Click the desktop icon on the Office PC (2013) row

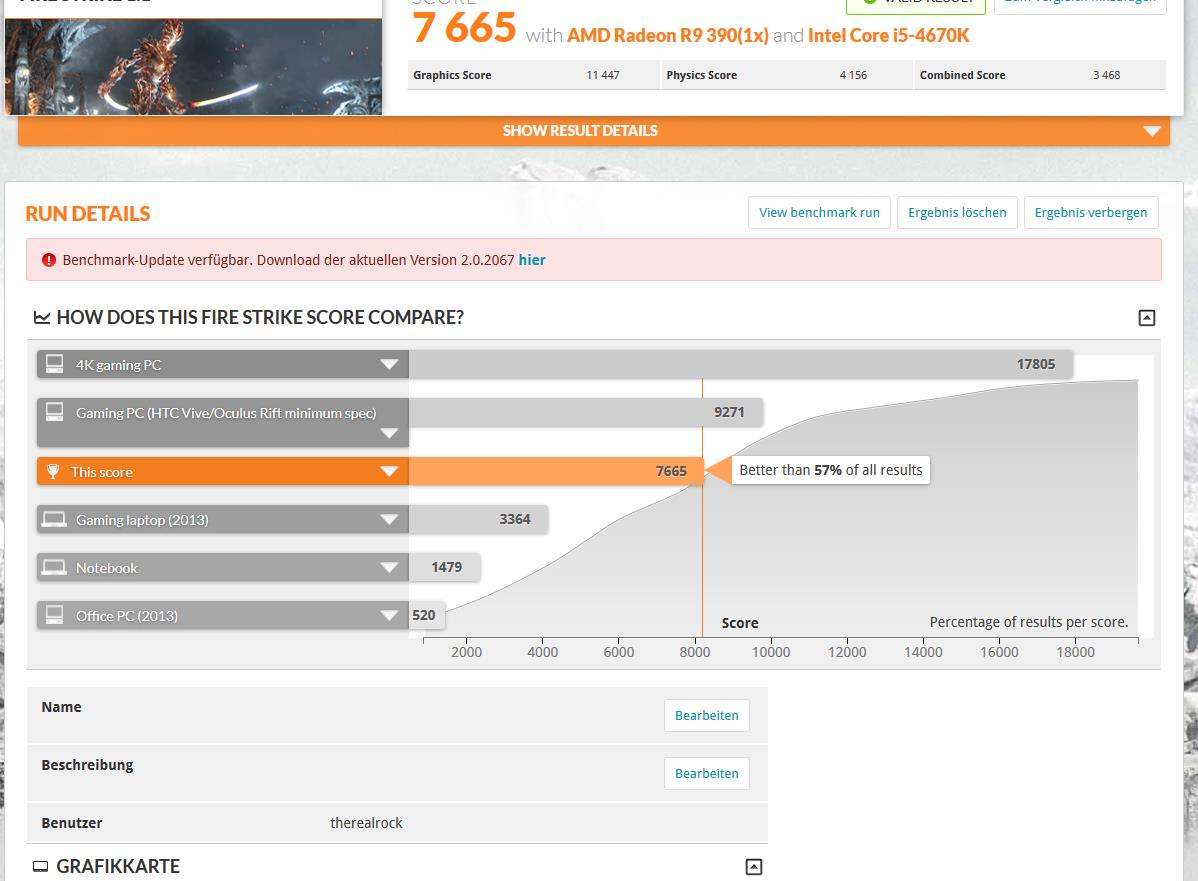[x=54, y=614]
